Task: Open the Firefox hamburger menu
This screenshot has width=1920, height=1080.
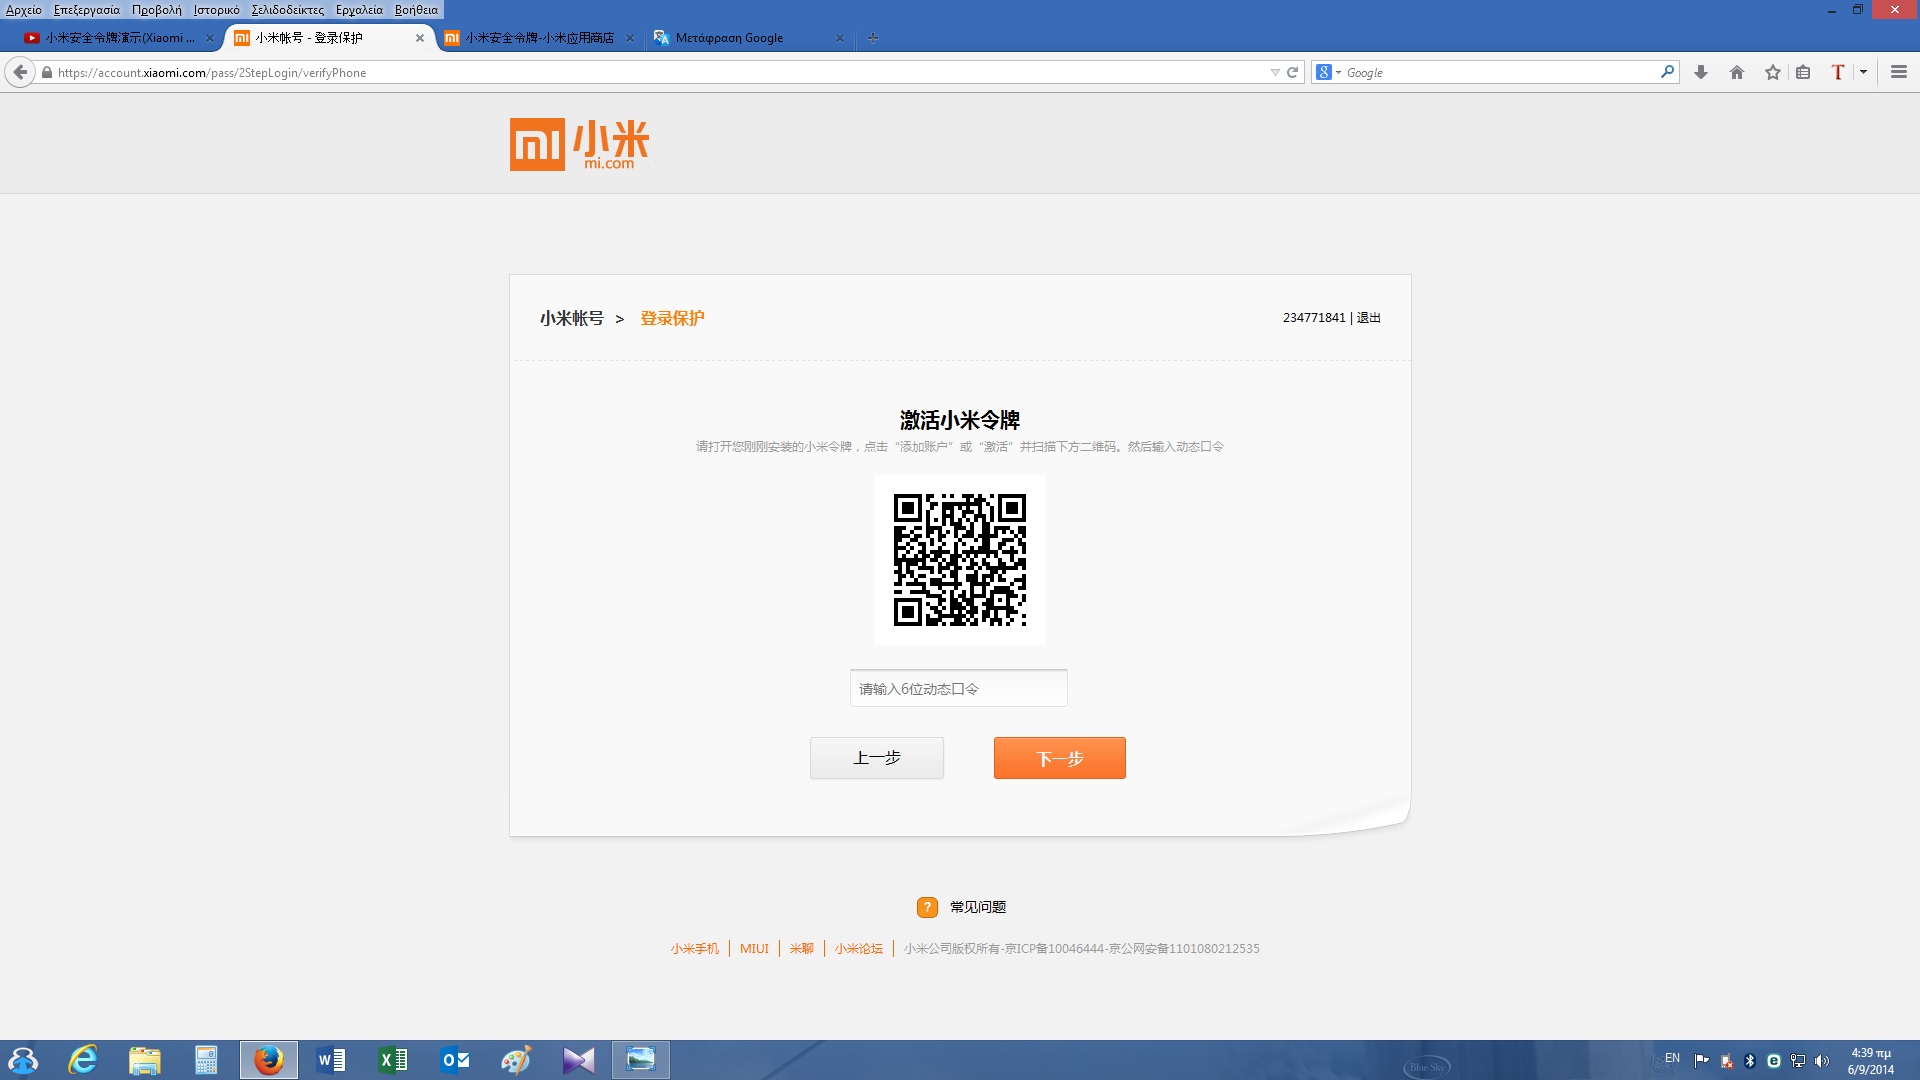Action: tap(1898, 72)
